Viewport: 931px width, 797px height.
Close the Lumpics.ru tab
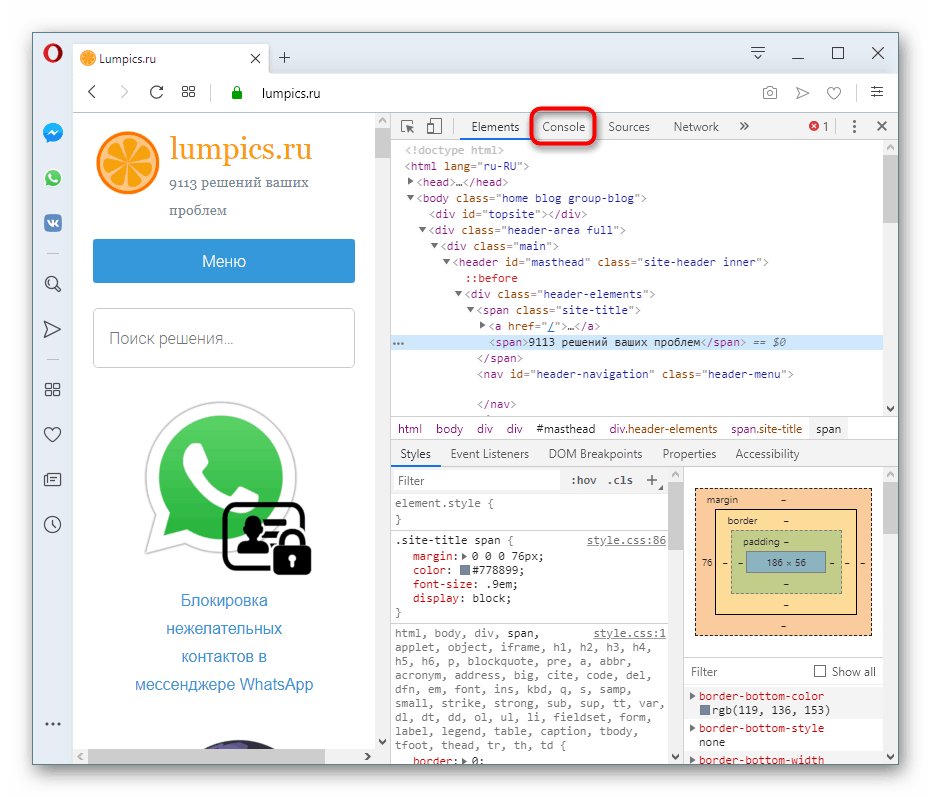(255, 58)
